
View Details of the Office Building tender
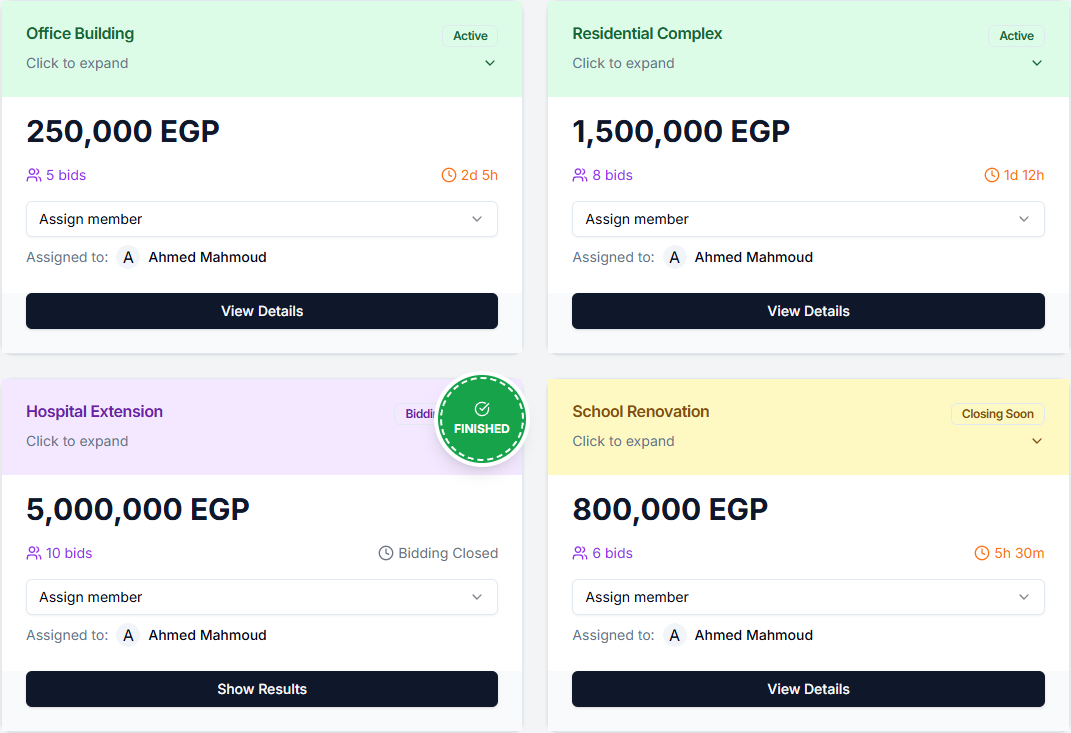pos(262,311)
